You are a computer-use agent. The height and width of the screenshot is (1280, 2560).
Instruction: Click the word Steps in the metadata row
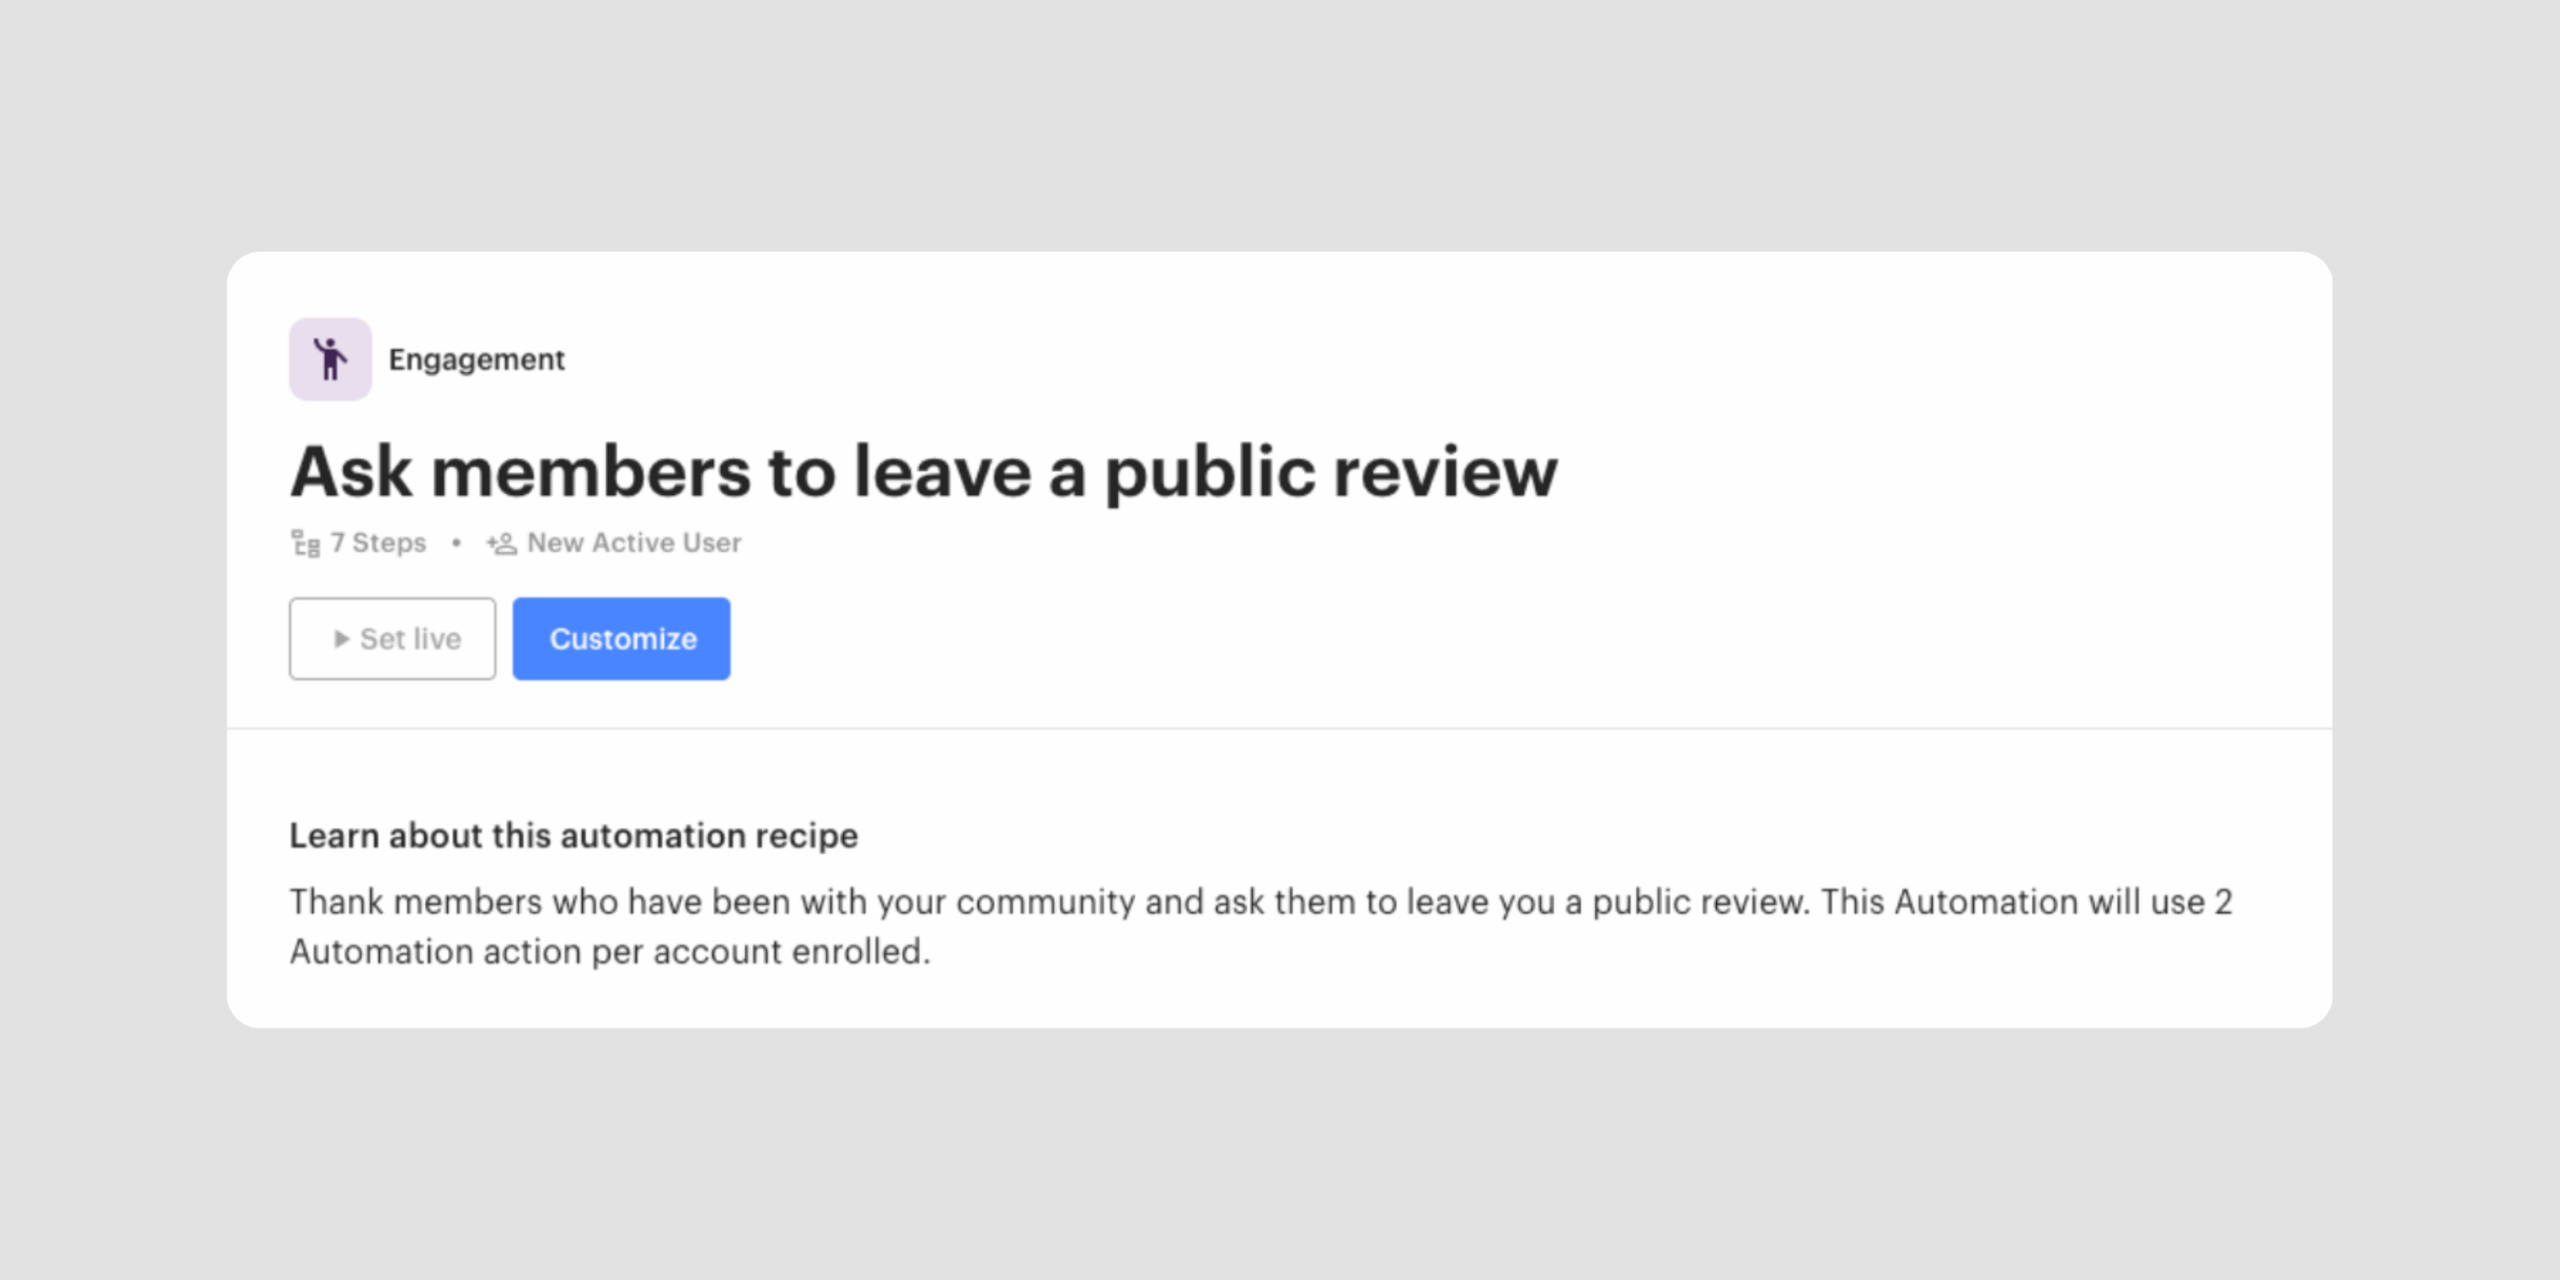389,543
